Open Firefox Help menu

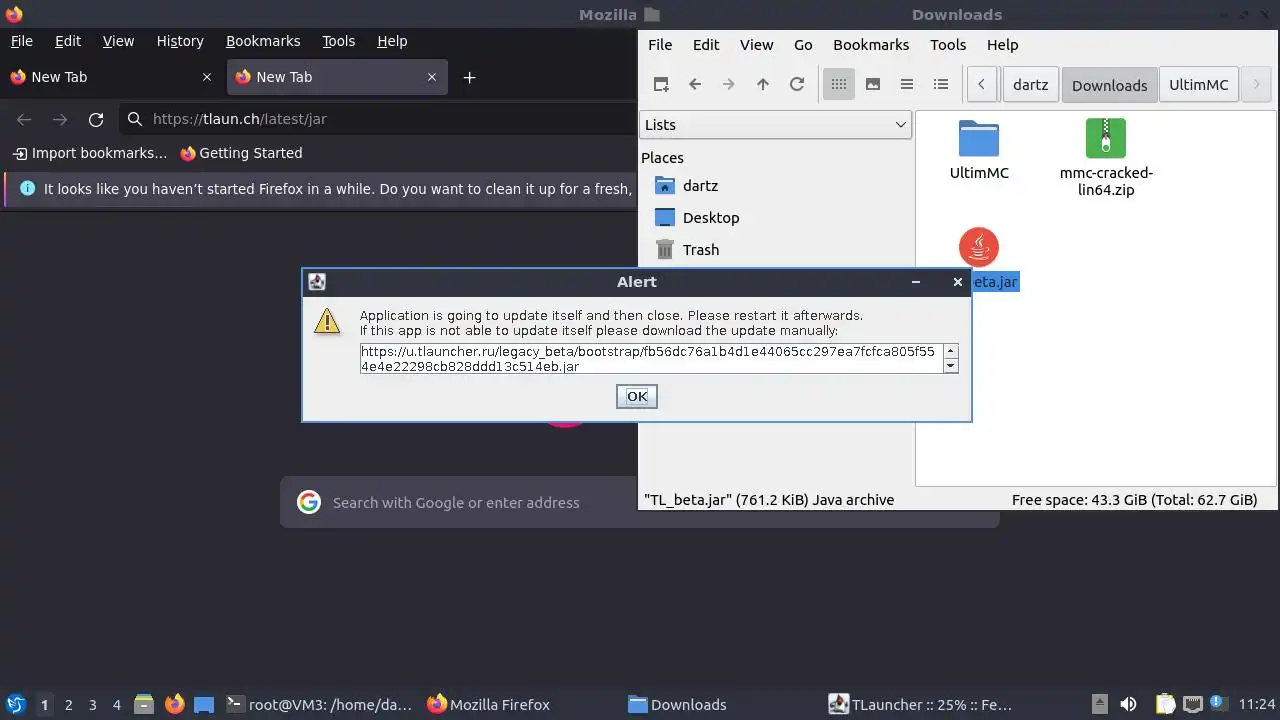pos(392,41)
